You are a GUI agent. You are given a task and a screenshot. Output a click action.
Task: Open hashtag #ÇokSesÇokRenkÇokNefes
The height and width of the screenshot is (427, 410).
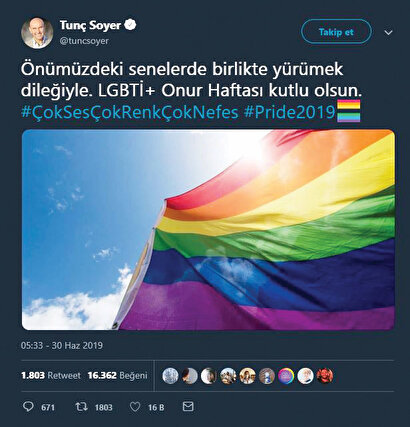(130, 112)
